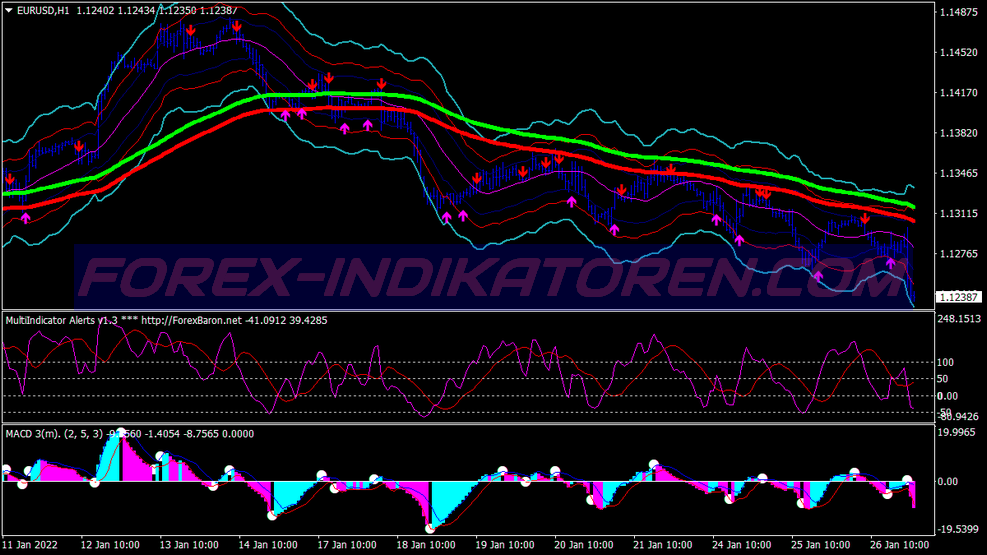Click the EURUSD,H1 symbol title text
The image size is (987, 555).
pyautogui.click(x=48, y=10)
